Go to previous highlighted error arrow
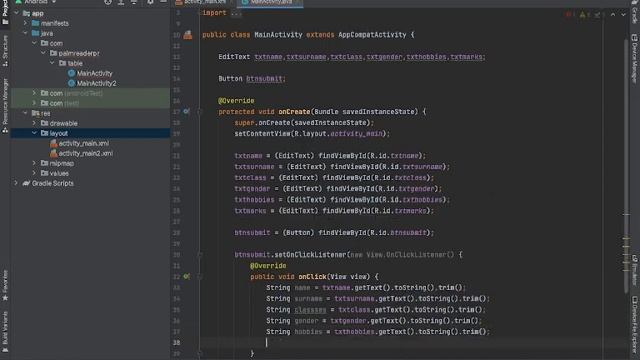 (613, 15)
